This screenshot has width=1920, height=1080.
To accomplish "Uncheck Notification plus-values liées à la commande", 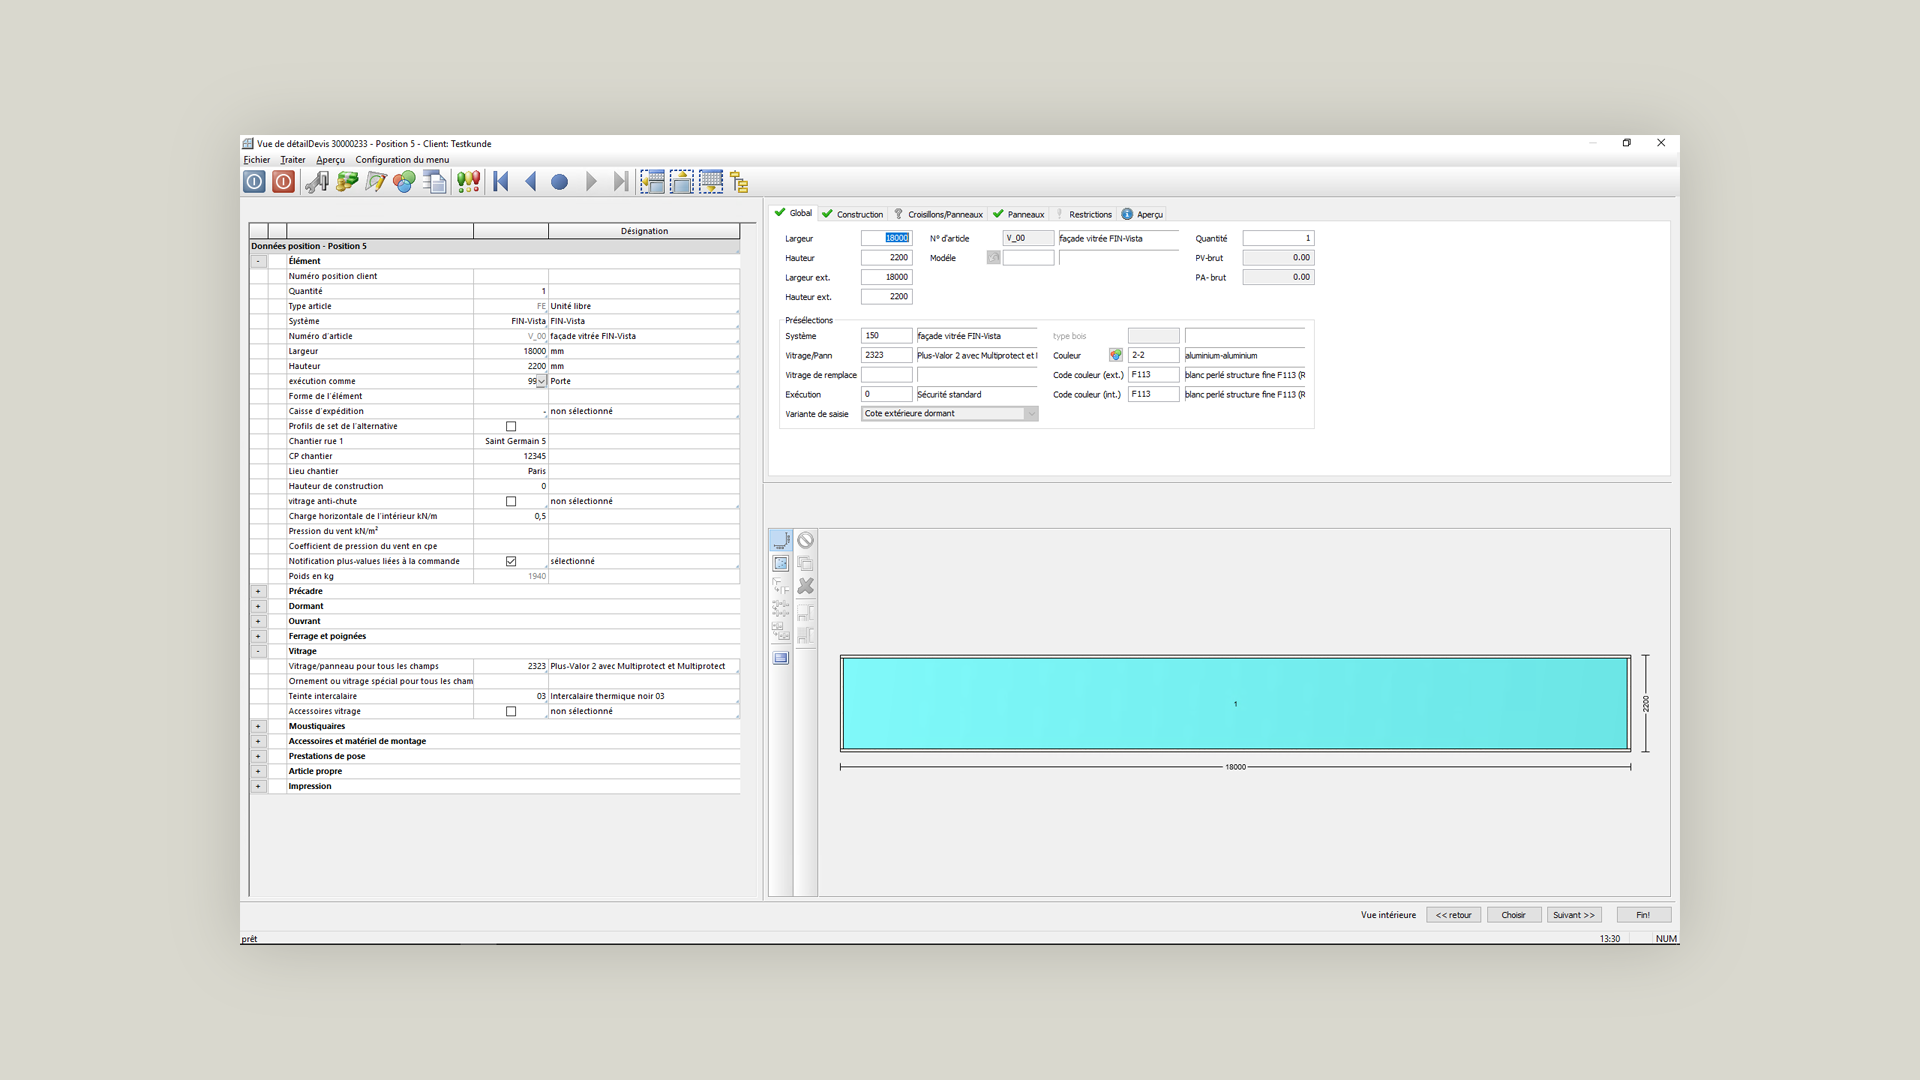I will pos(511,562).
